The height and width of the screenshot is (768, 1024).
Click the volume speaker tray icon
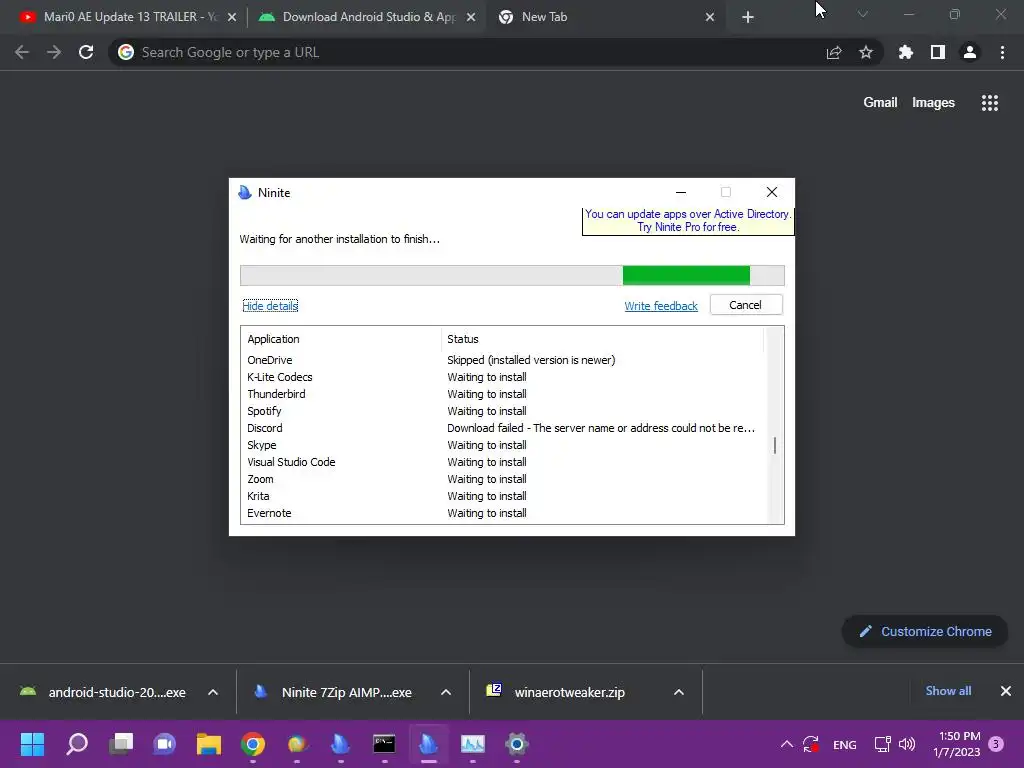tap(906, 744)
